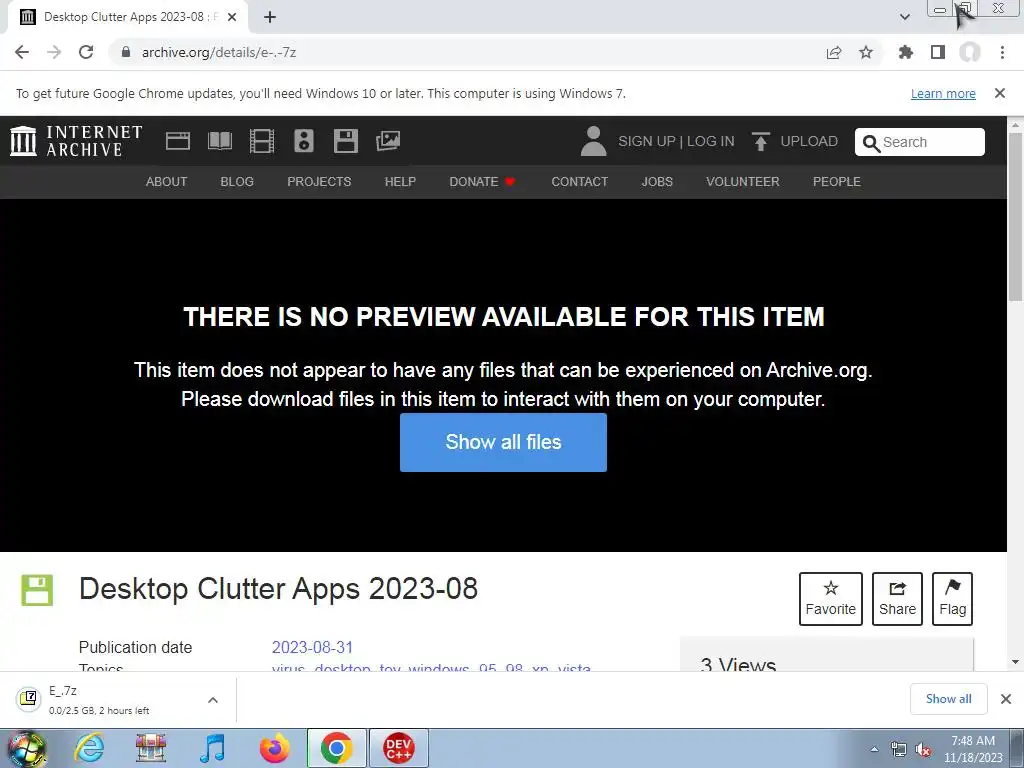The height and width of the screenshot is (768, 1024).
Task: Open the Audio speaker icon in the Archive header
Action: pos(304,141)
